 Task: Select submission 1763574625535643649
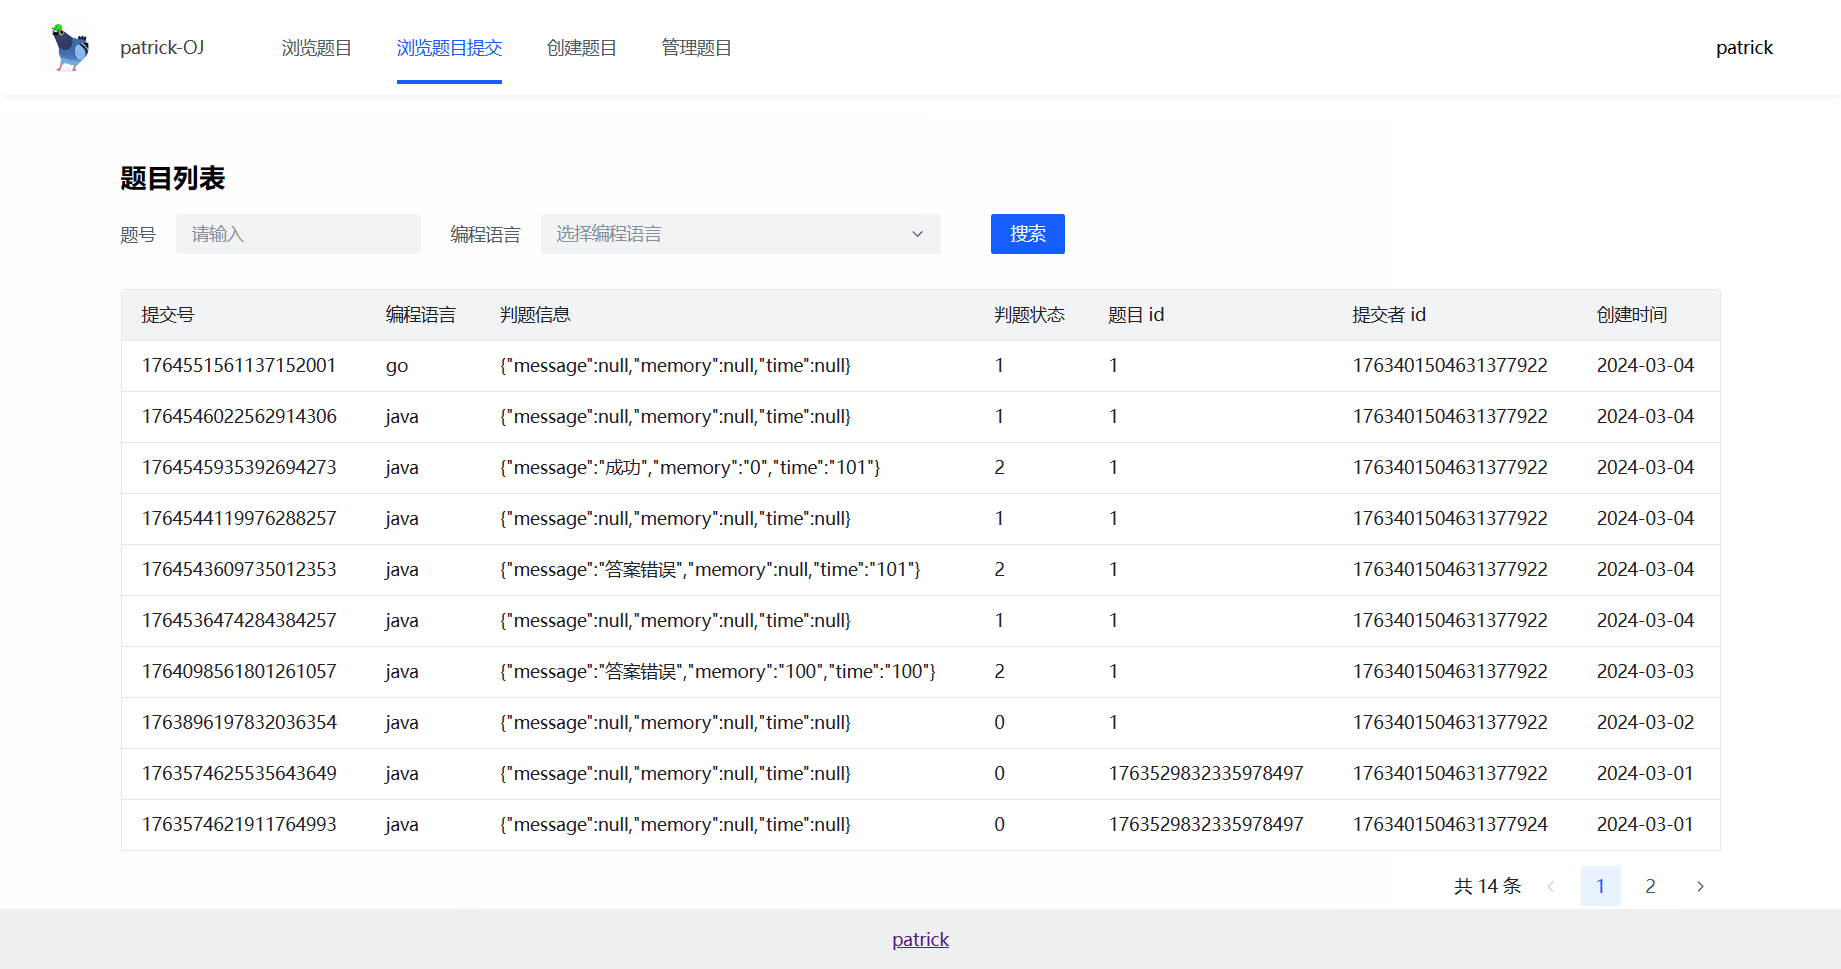tap(239, 773)
